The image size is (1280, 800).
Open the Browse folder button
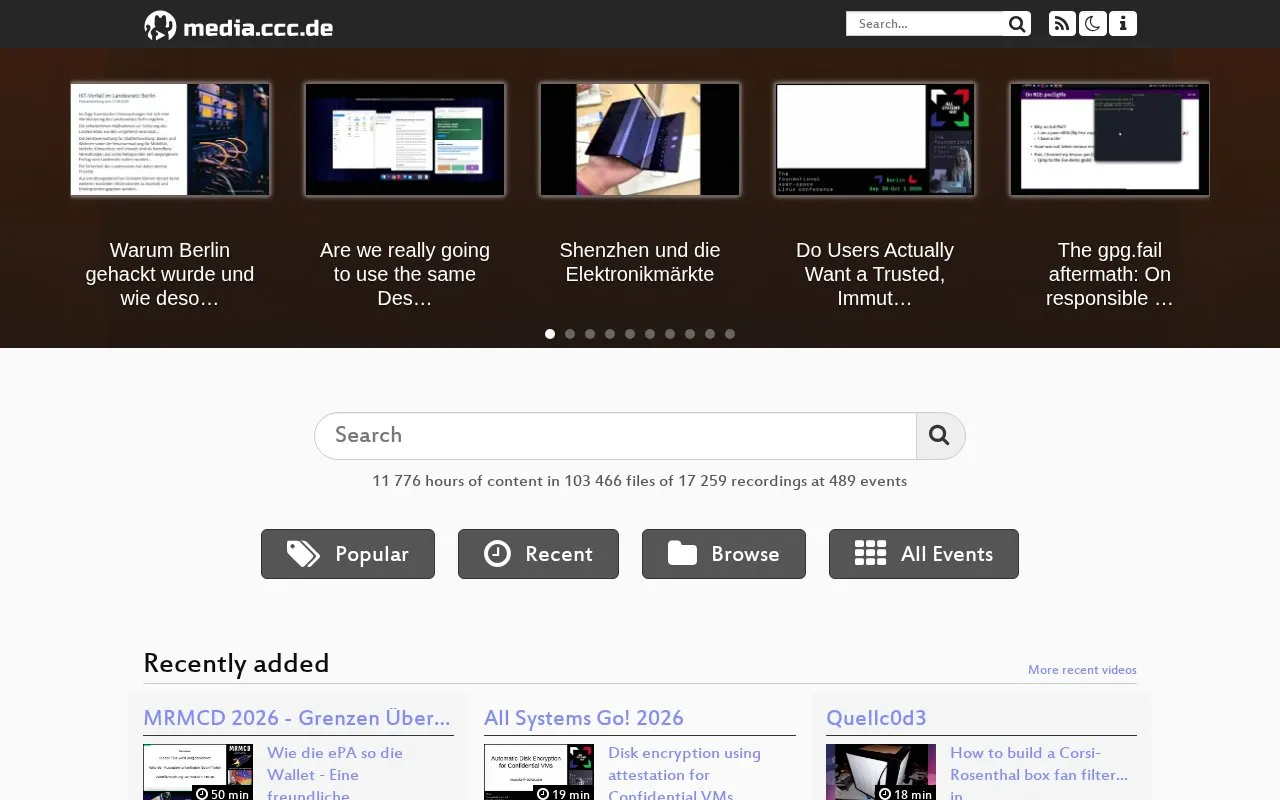point(724,554)
